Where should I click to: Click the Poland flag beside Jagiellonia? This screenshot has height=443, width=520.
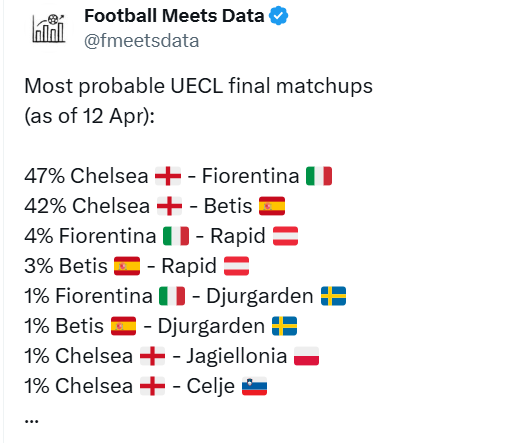(306, 356)
